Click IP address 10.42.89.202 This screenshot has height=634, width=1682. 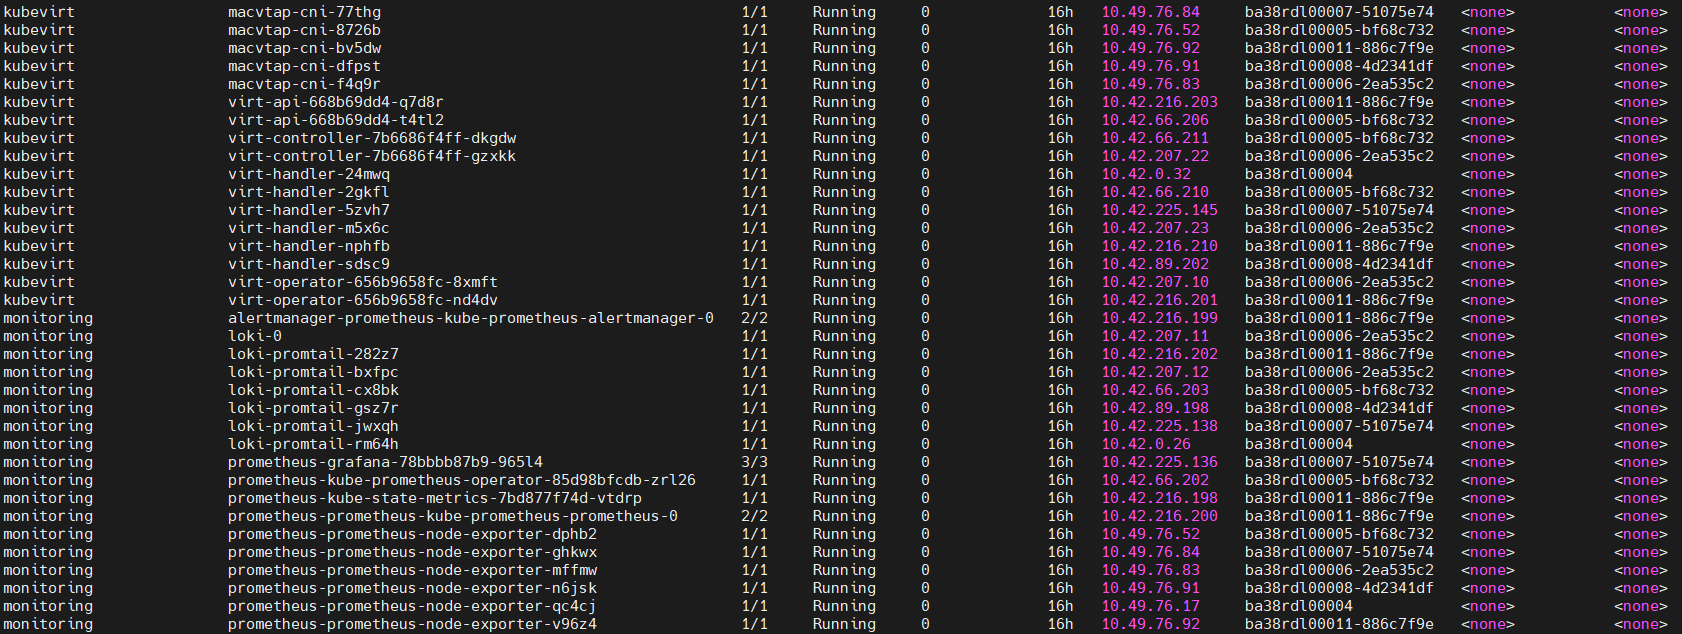[x=1155, y=264]
